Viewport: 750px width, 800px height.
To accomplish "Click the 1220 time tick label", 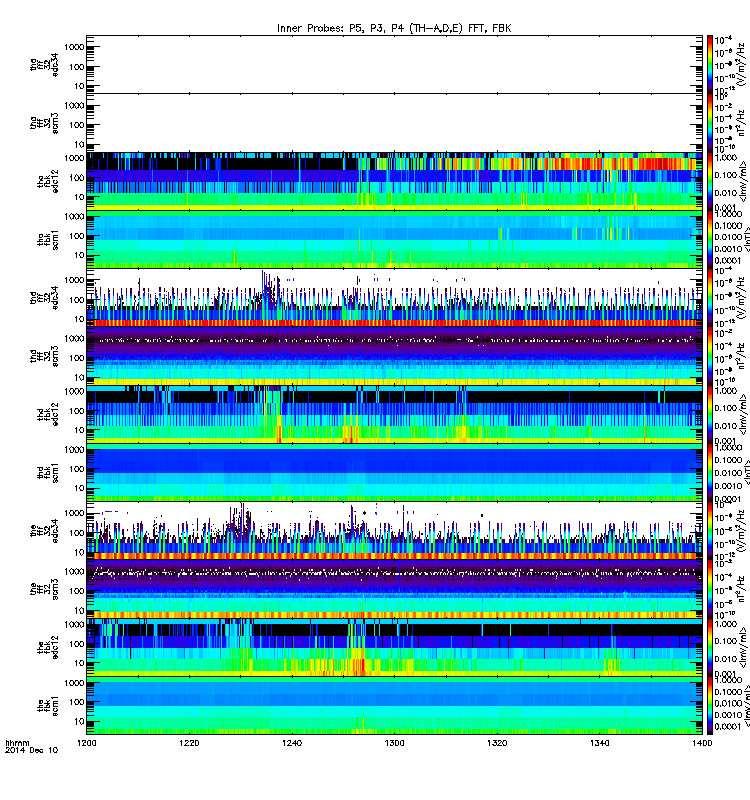I will point(189,743).
